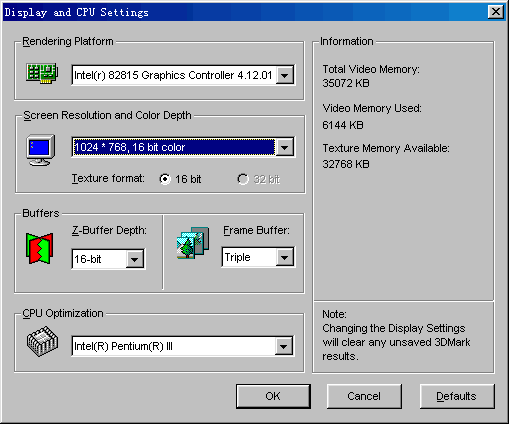Screen dimensions: 509x424
Task: Click the Texture Memory Available label
Action: point(386,148)
